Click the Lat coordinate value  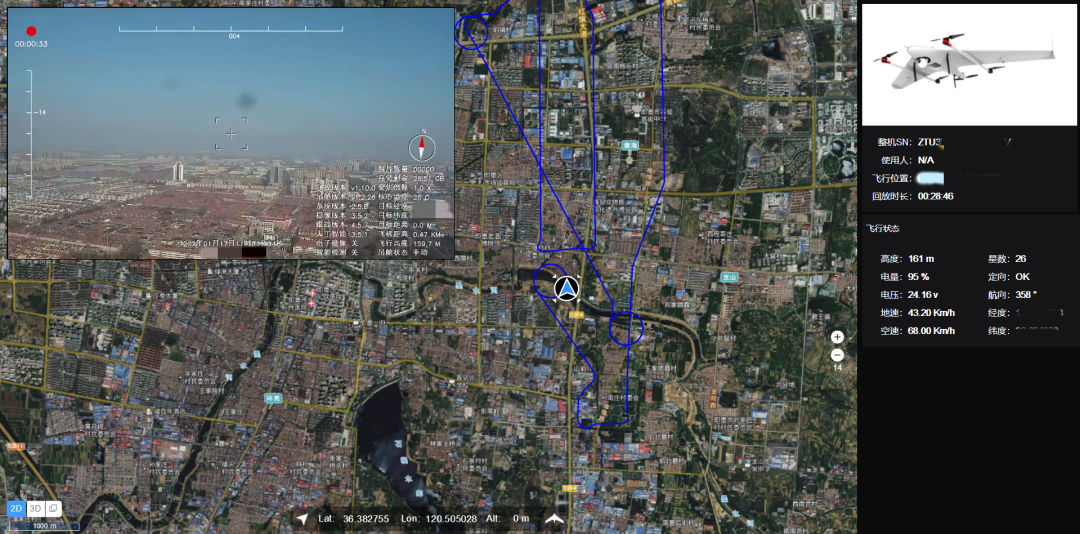(x=366, y=519)
